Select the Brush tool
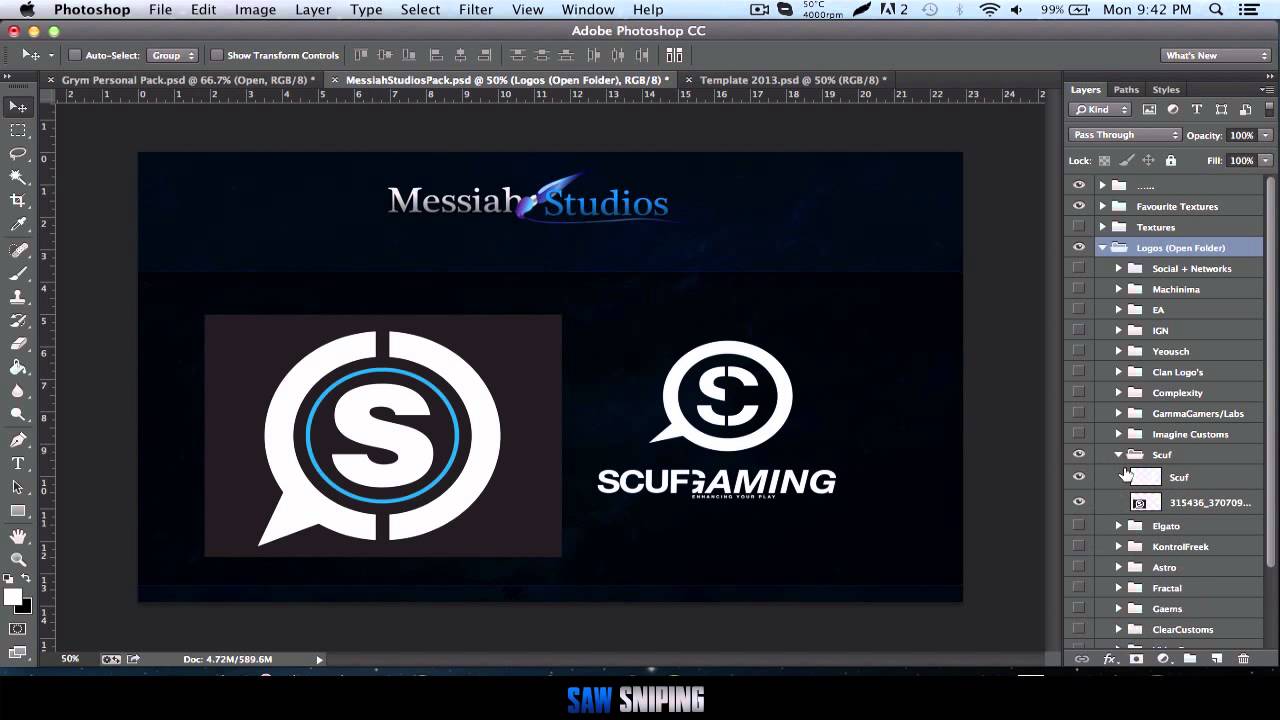This screenshot has height=720, width=1280. pos(18,273)
